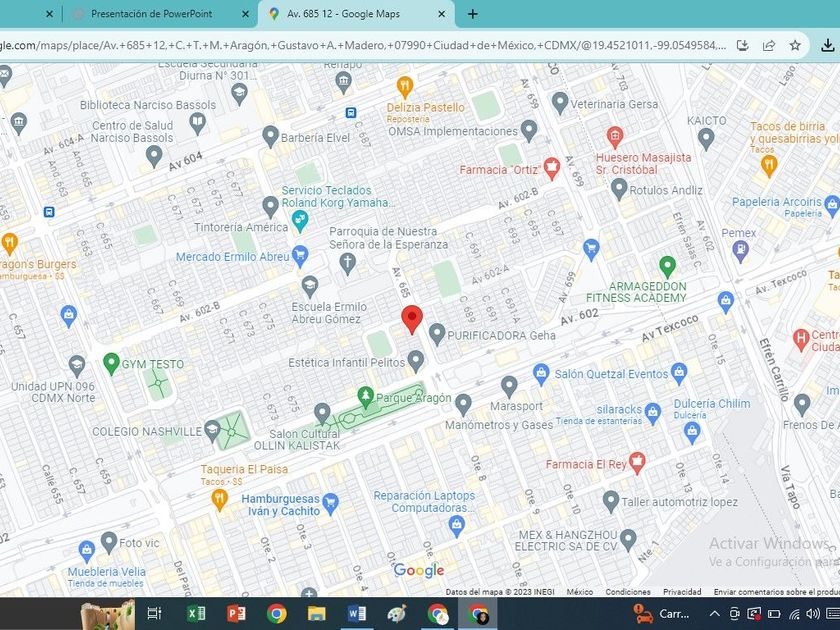Click Enviar comentarios sobre el producto link
The width and height of the screenshot is (840, 630).
pyautogui.click(x=777, y=592)
